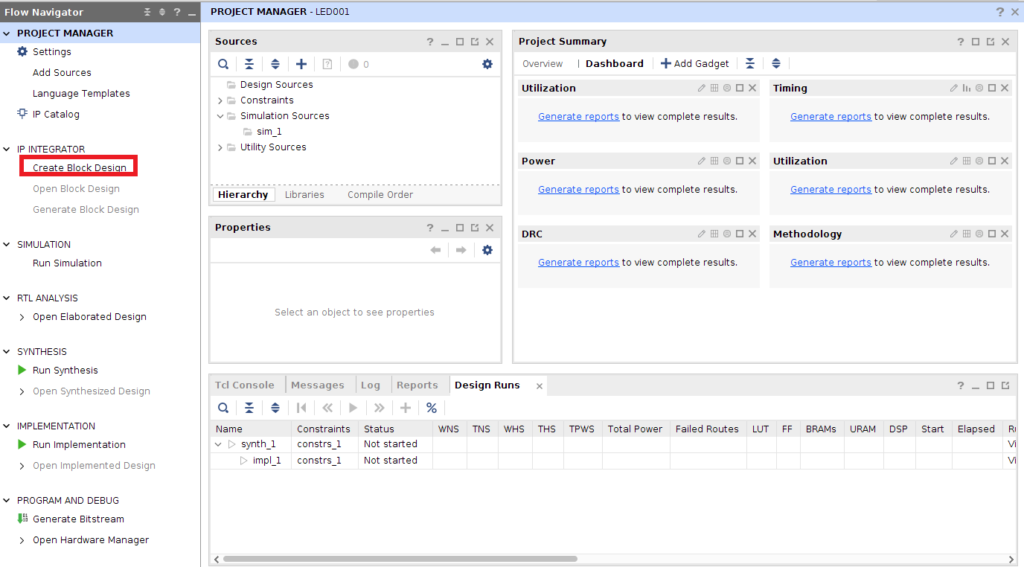Click Expand All icon in Sources toolbar
Screen dimensions: 1024x567
(x=275, y=64)
